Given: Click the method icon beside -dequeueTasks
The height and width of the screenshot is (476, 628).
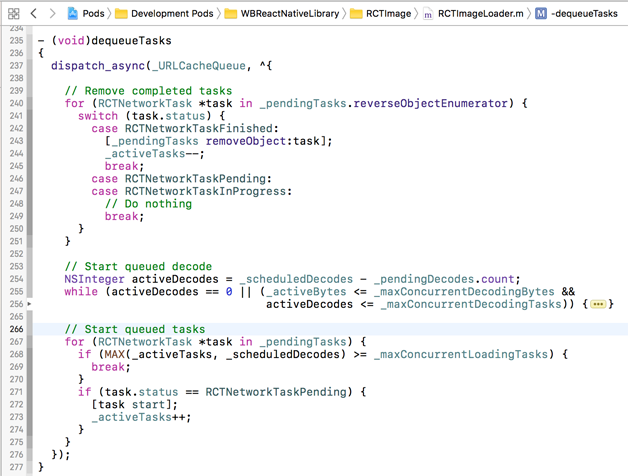Looking at the screenshot, I should click(x=541, y=14).
